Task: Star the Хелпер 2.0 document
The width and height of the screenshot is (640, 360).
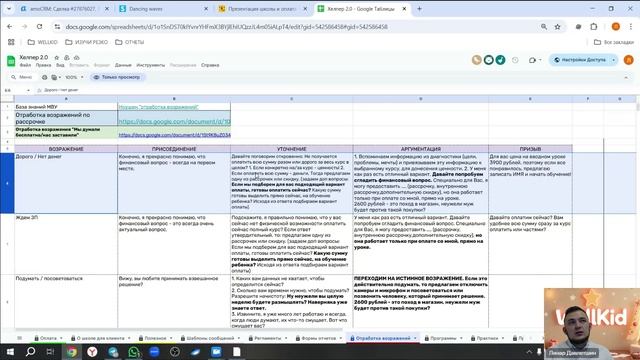Action: pyautogui.click(x=57, y=58)
